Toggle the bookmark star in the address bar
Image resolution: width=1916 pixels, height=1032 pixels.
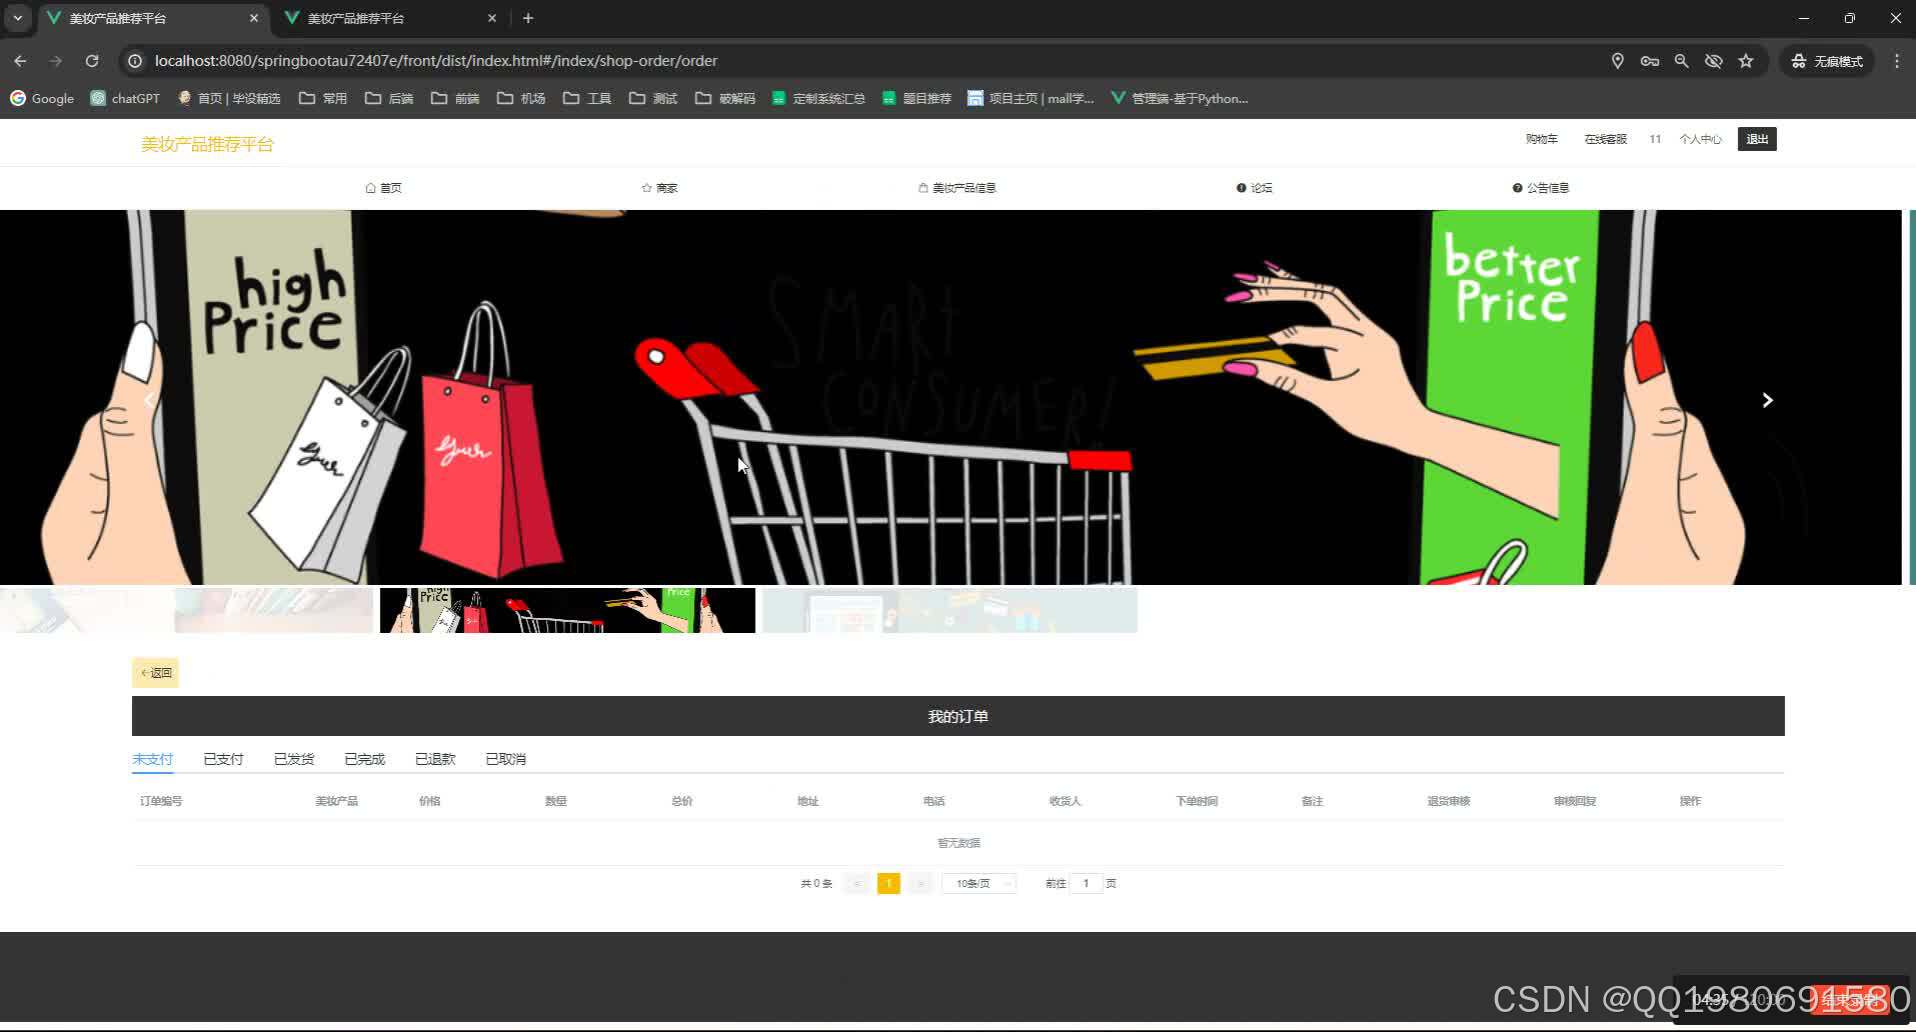pos(1747,61)
